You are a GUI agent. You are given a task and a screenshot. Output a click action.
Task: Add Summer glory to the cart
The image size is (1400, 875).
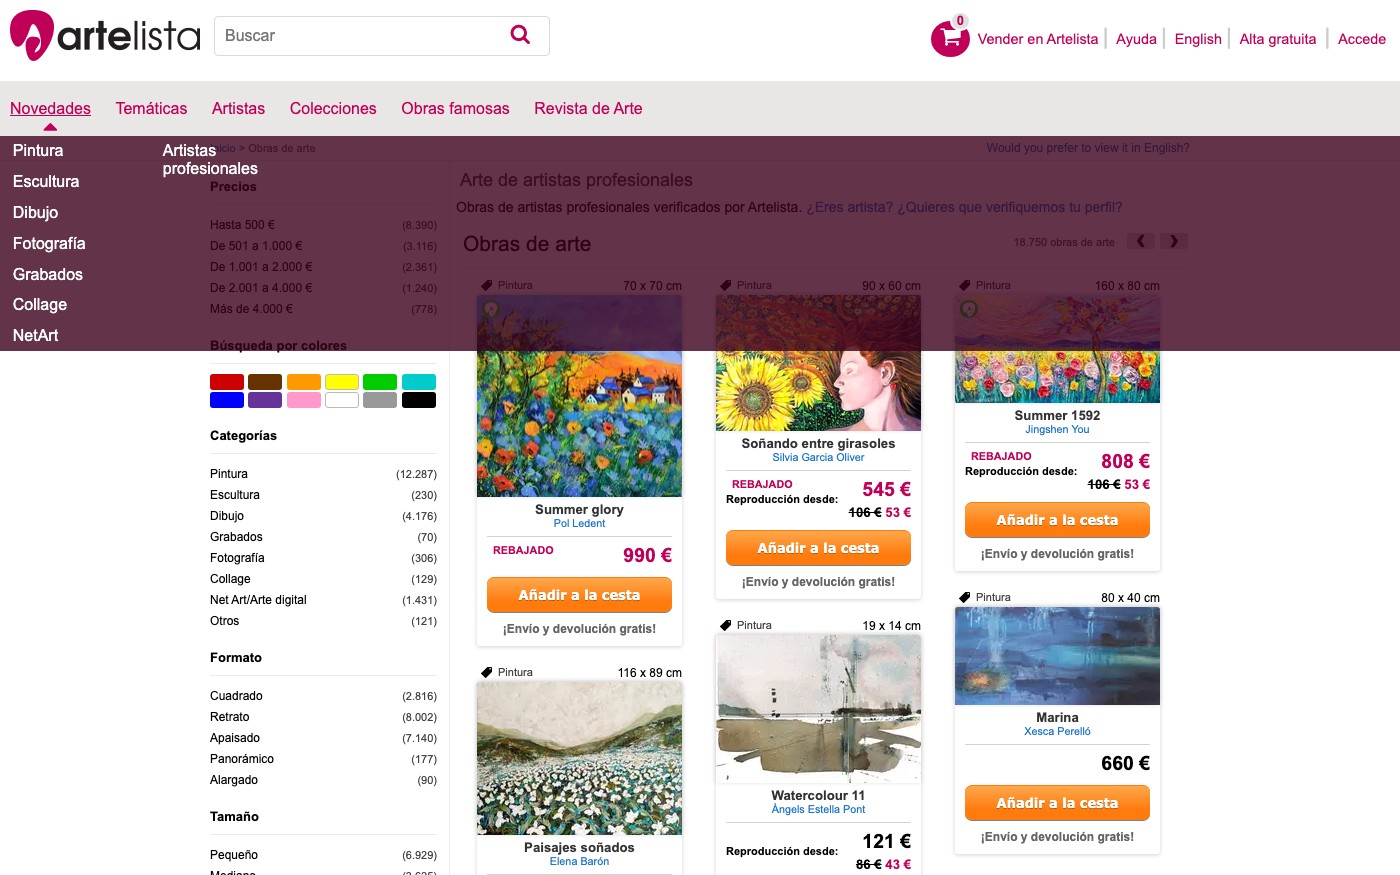coord(579,595)
